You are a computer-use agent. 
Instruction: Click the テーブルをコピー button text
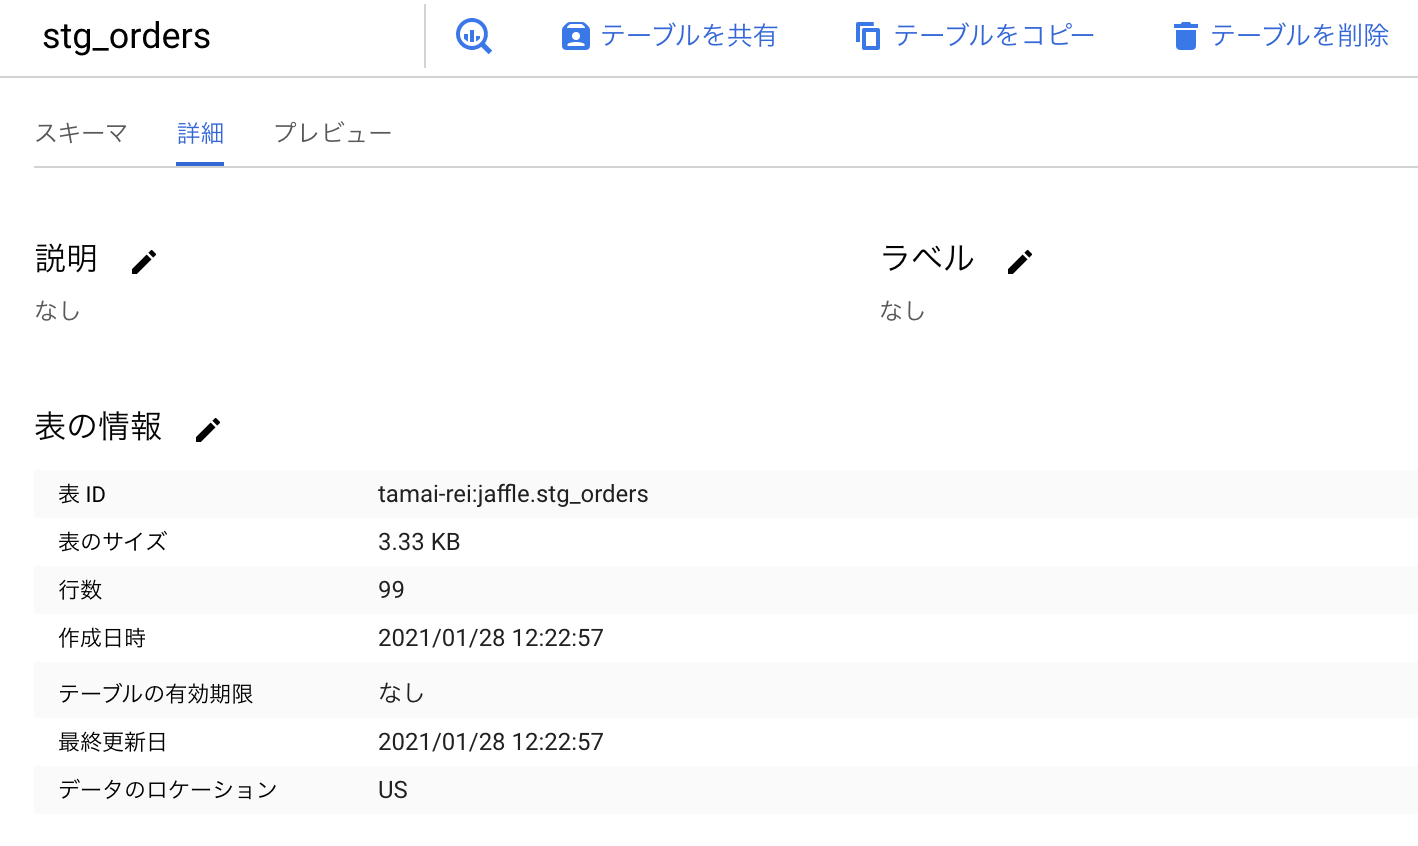(x=994, y=36)
